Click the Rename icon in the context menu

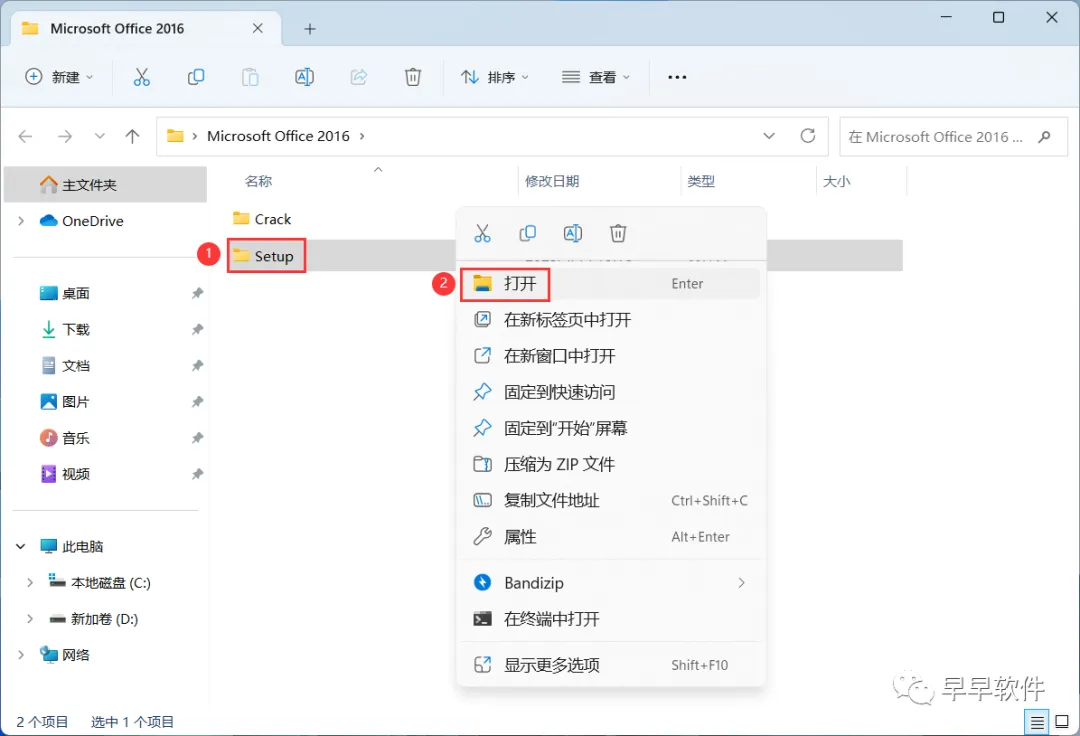tap(573, 233)
